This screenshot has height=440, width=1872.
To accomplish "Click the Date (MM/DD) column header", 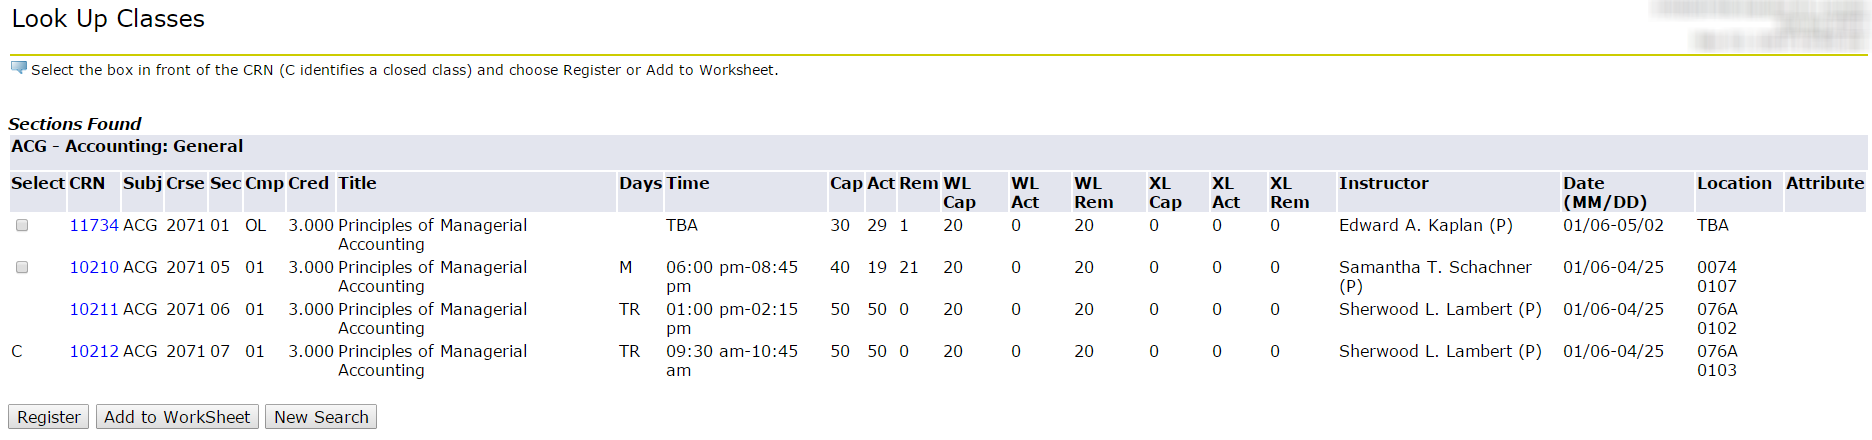I will (x=1605, y=193).
